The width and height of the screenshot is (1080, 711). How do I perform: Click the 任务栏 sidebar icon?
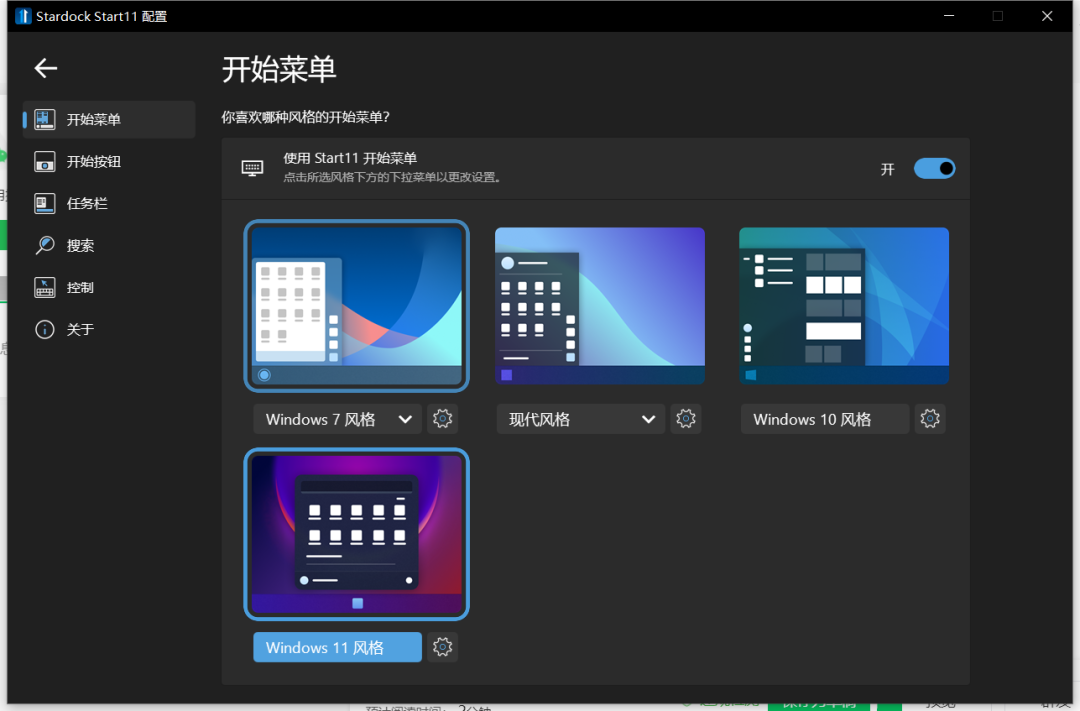(45, 204)
